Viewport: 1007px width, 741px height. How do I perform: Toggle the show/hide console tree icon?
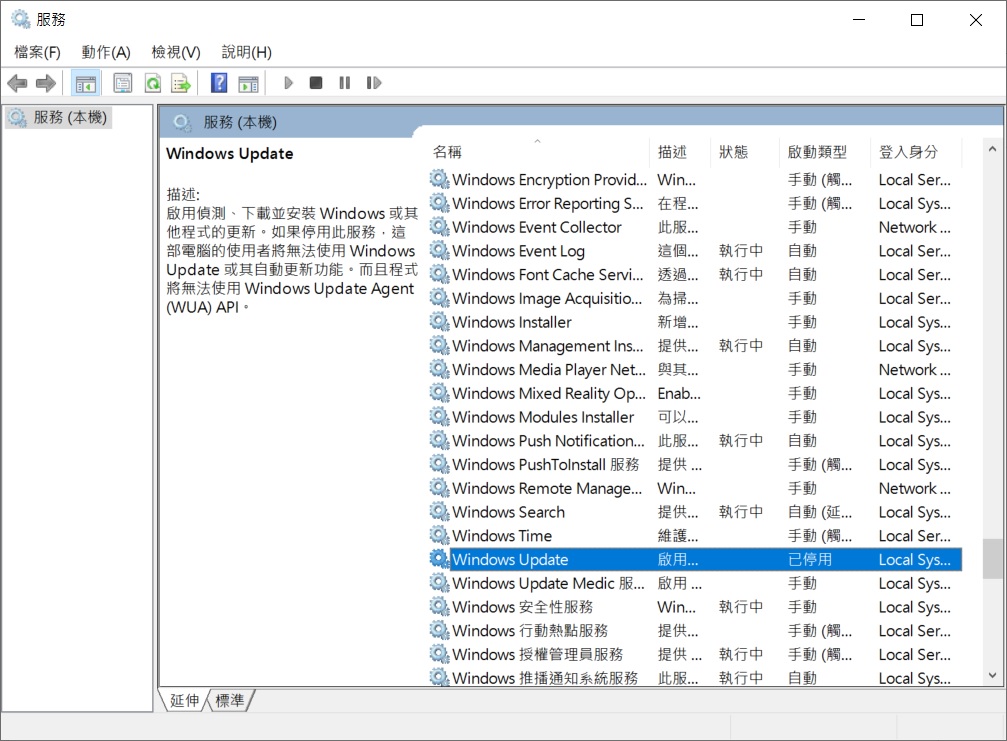point(85,83)
